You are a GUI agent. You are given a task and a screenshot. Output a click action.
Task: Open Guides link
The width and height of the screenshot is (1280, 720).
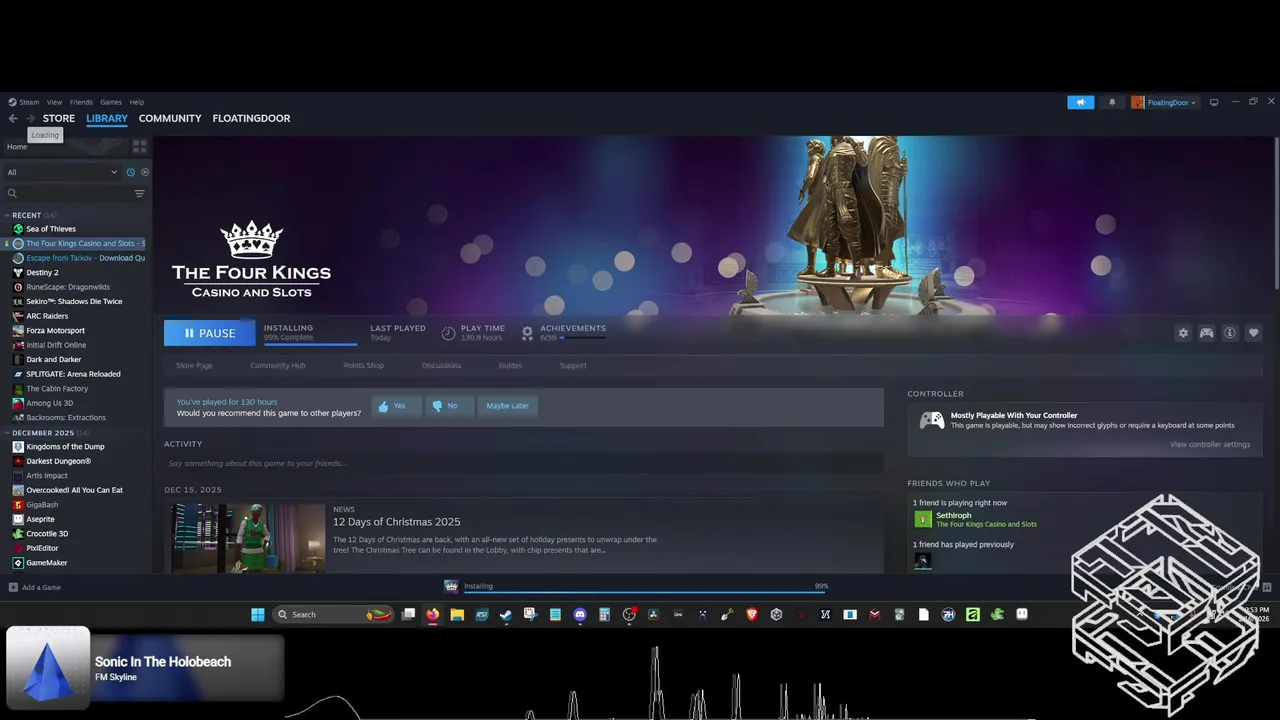pos(510,365)
